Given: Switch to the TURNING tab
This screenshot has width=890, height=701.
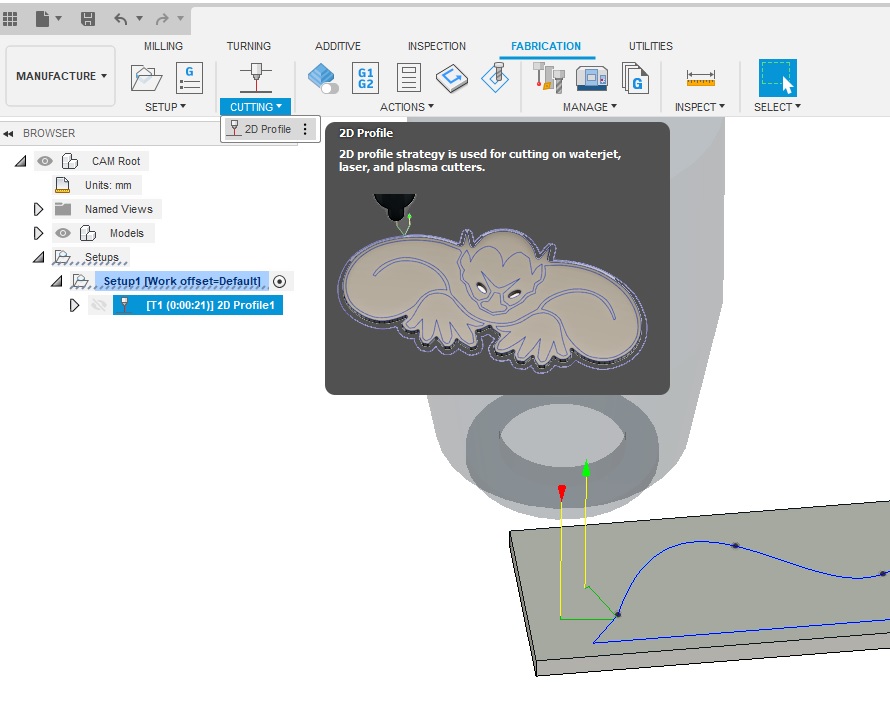Looking at the screenshot, I should coord(249,46).
